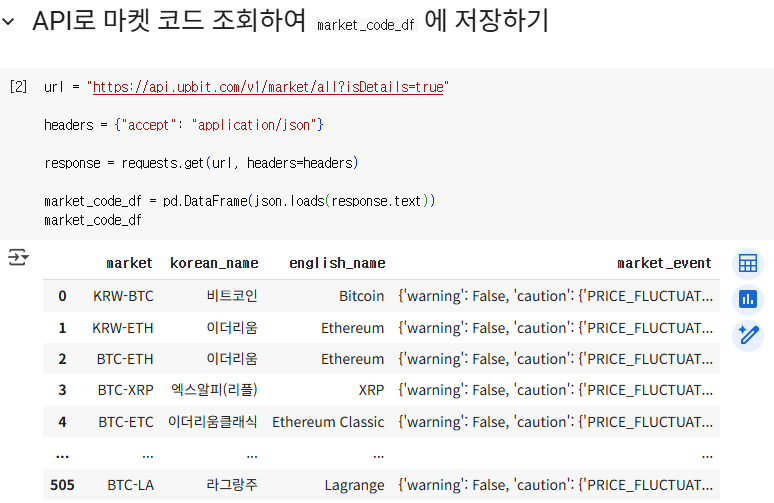Click the last market_code_df code line
The width and height of the screenshot is (774, 503).
93,220
